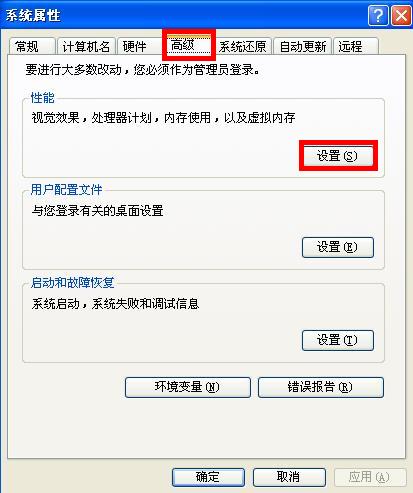
Task: Open the 远程 tab
Action: point(355,46)
